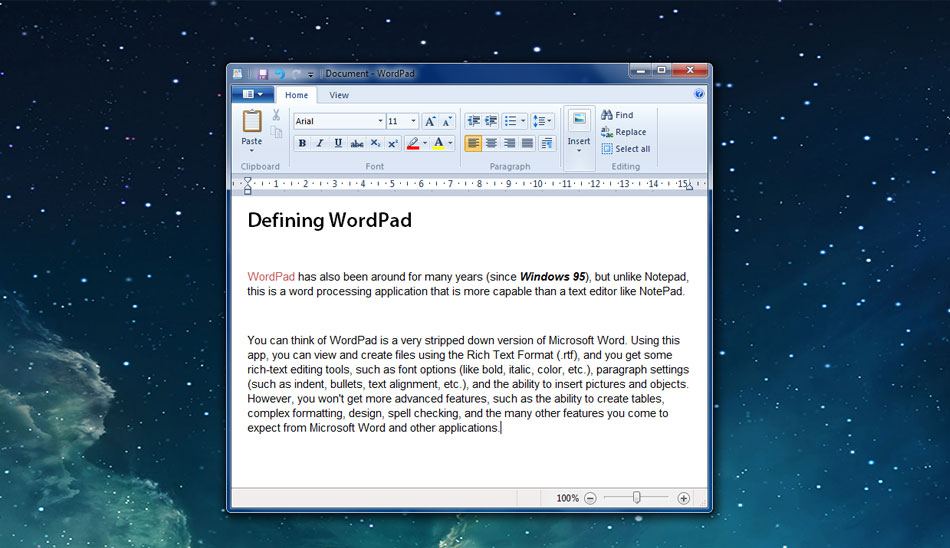Viewport: 950px width, 548px height.
Task: Click the Zoom out minus button
Action: (x=590, y=498)
